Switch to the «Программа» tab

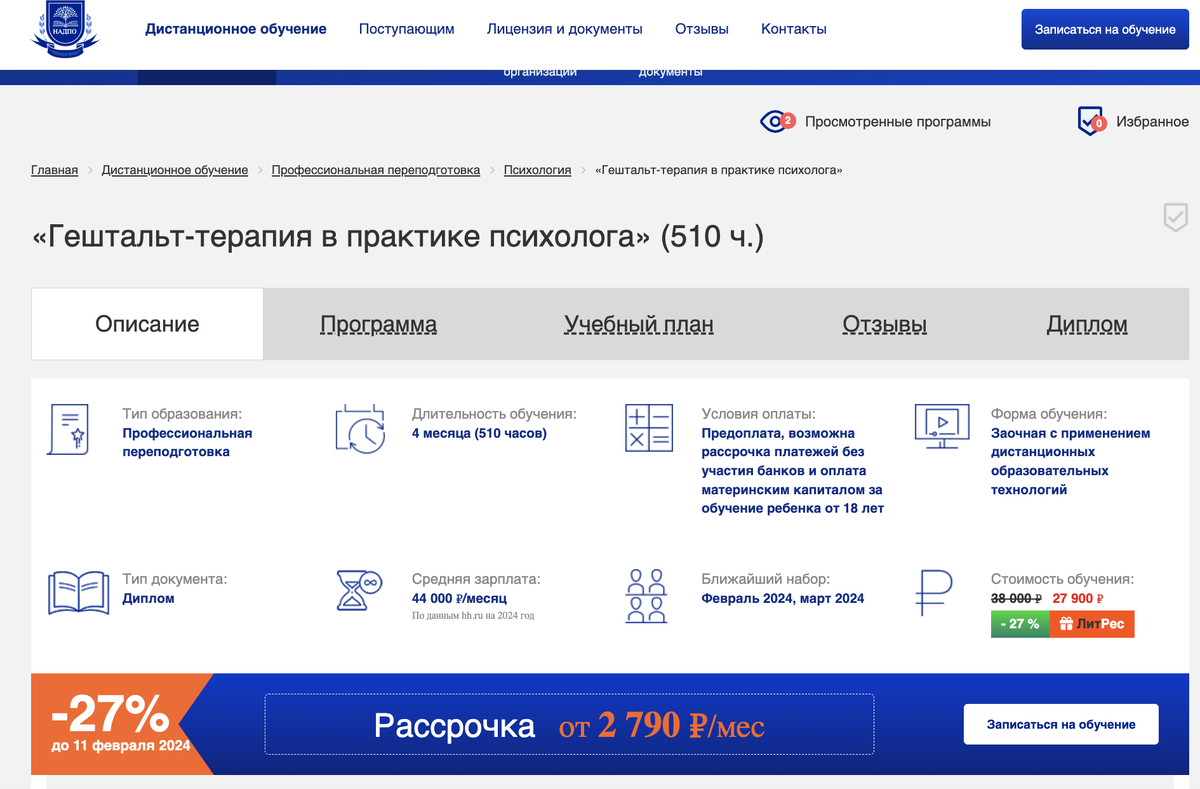pyautogui.click(x=378, y=324)
